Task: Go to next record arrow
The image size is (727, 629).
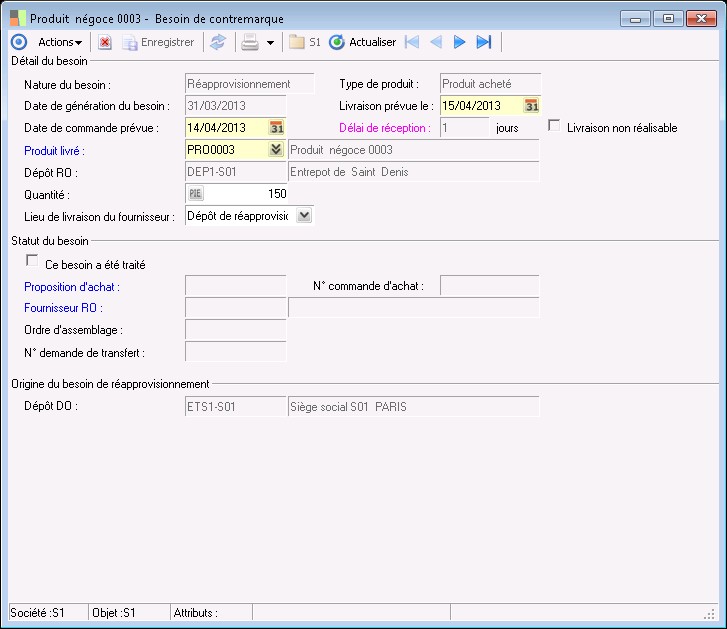Action: 459,42
